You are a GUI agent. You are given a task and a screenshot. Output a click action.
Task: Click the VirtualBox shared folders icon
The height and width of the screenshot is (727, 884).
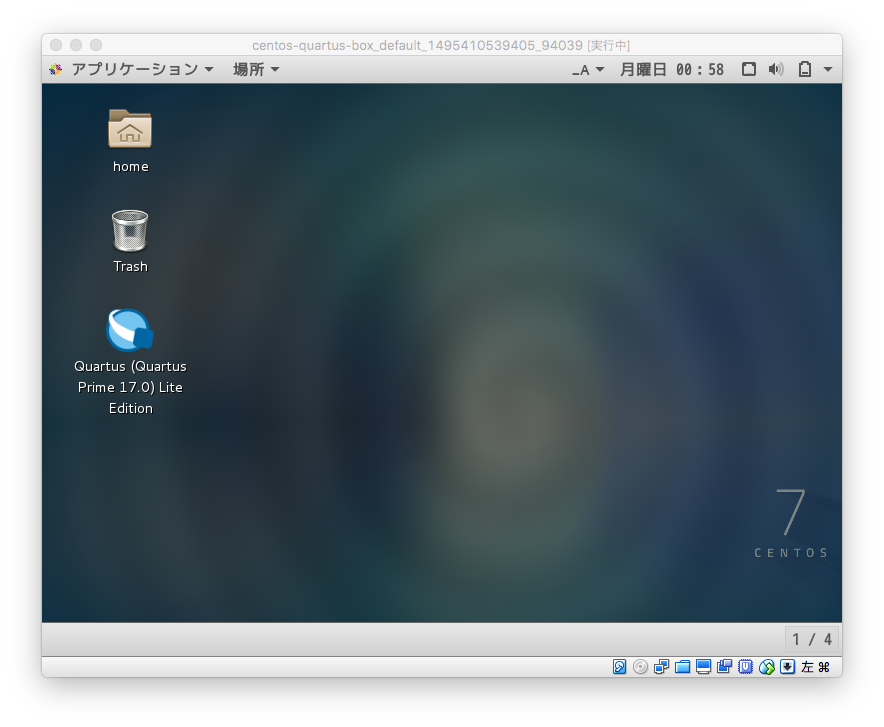coord(682,667)
